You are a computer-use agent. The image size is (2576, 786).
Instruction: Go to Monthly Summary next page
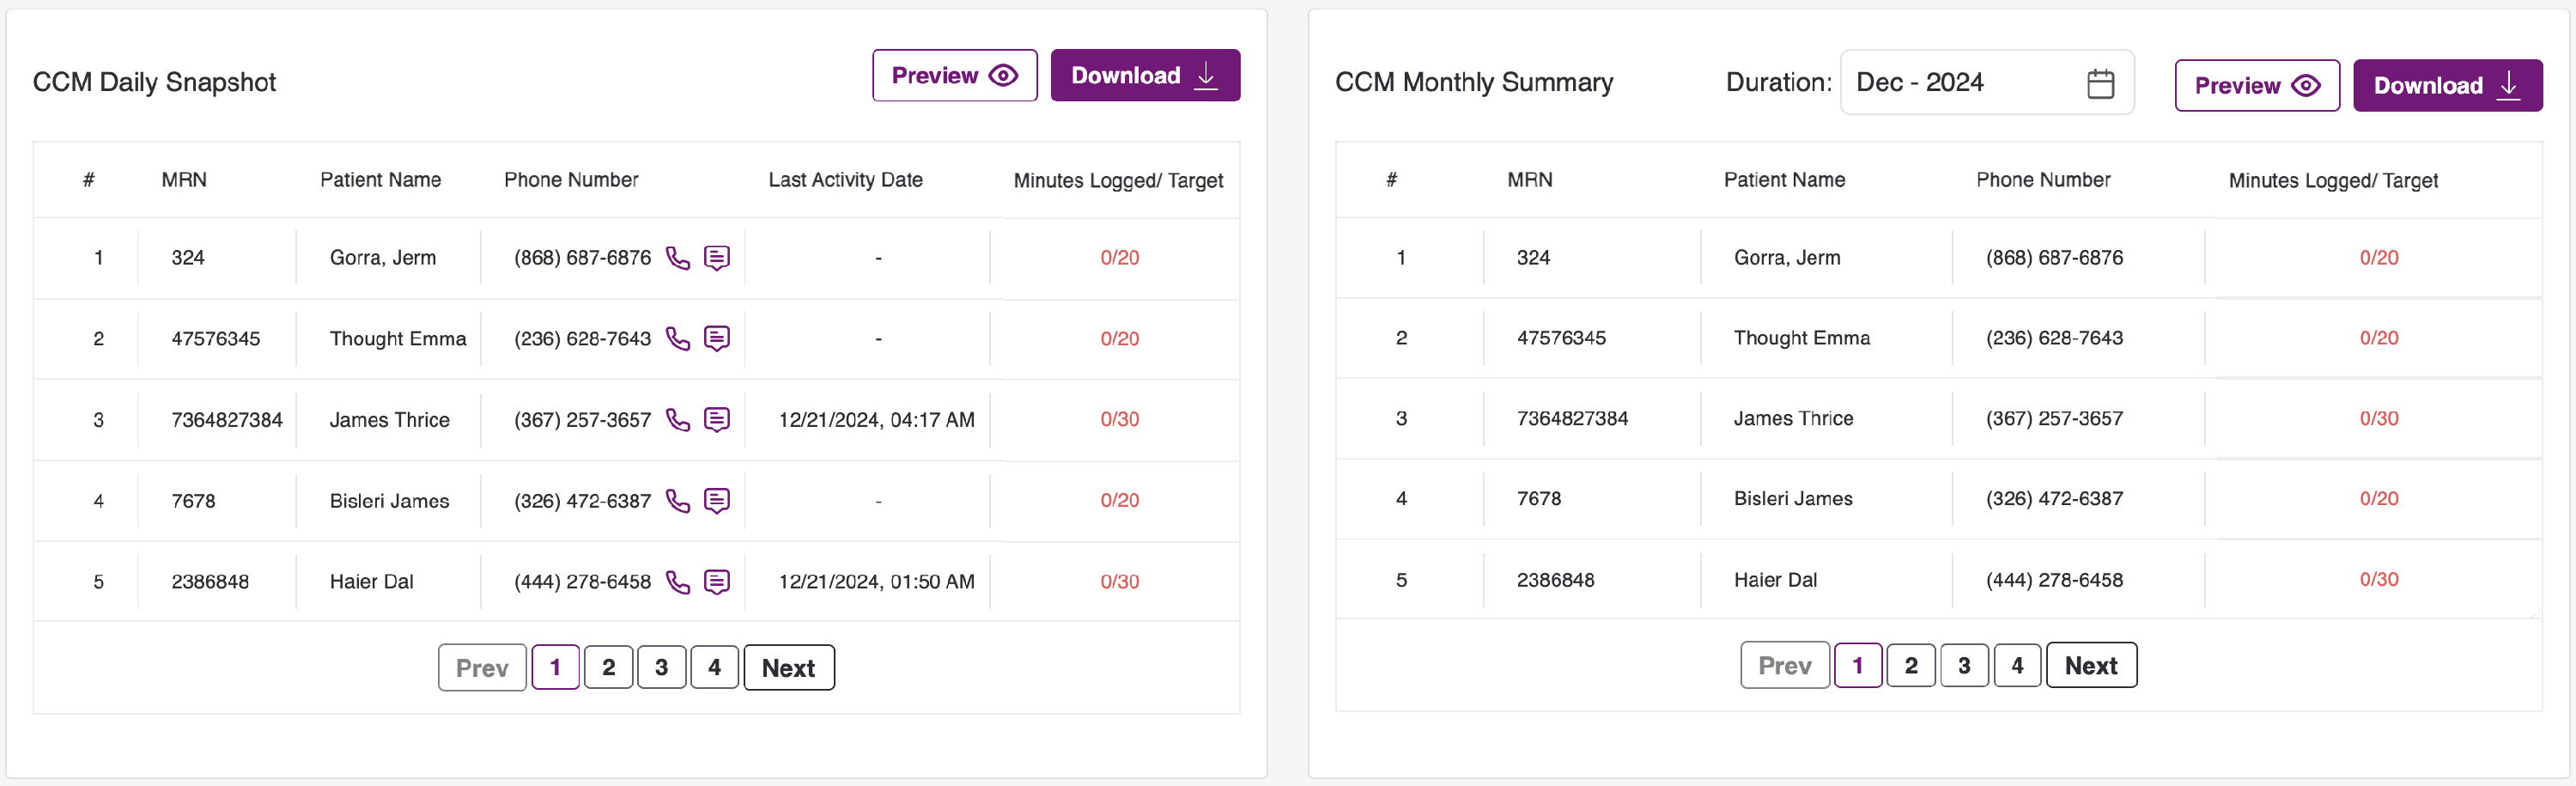[2091, 665]
